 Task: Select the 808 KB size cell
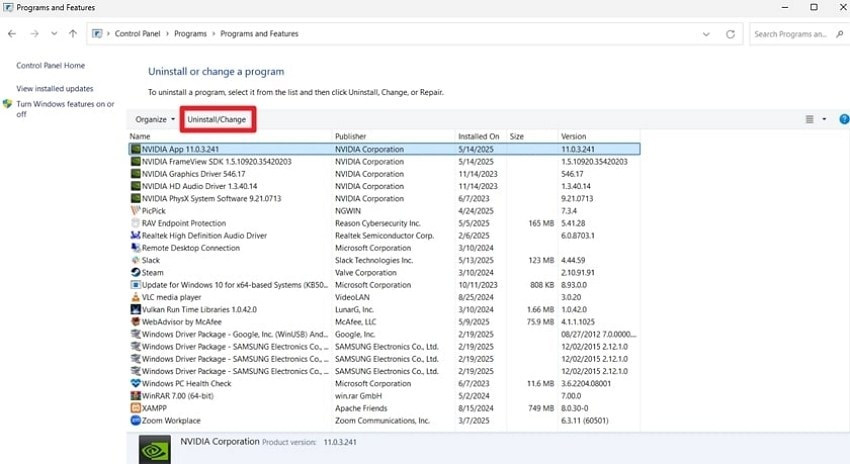pos(542,285)
